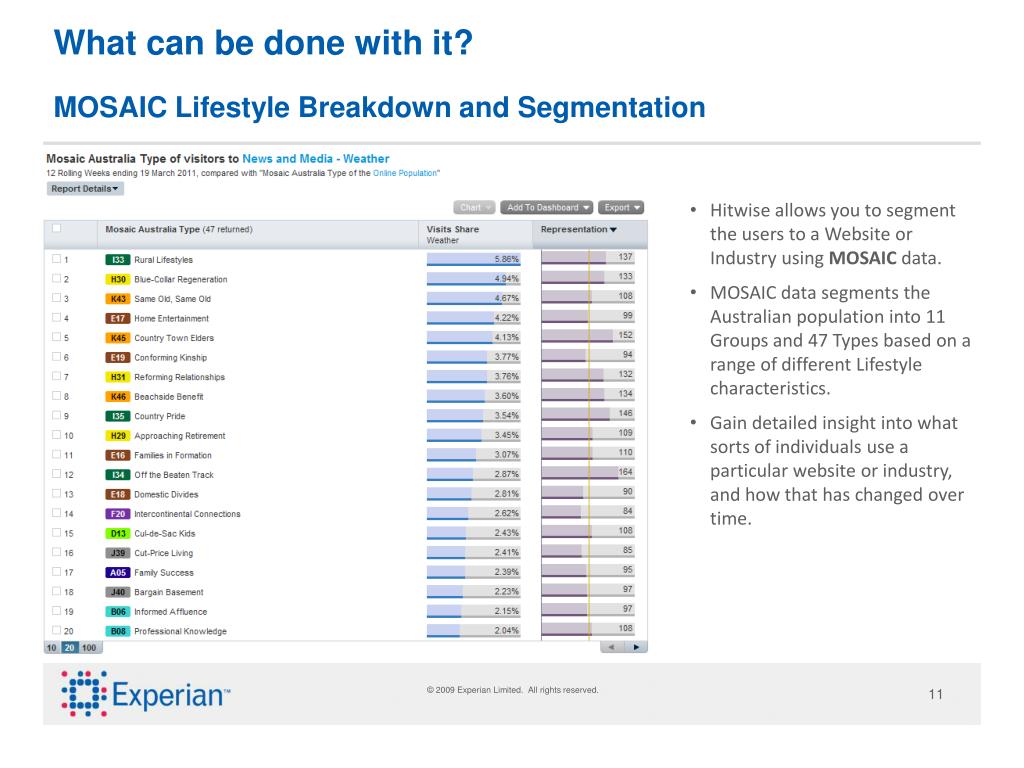Click the I35 Country Pride badge
The height and width of the screenshot is (768, 1024).
point(118,416)
